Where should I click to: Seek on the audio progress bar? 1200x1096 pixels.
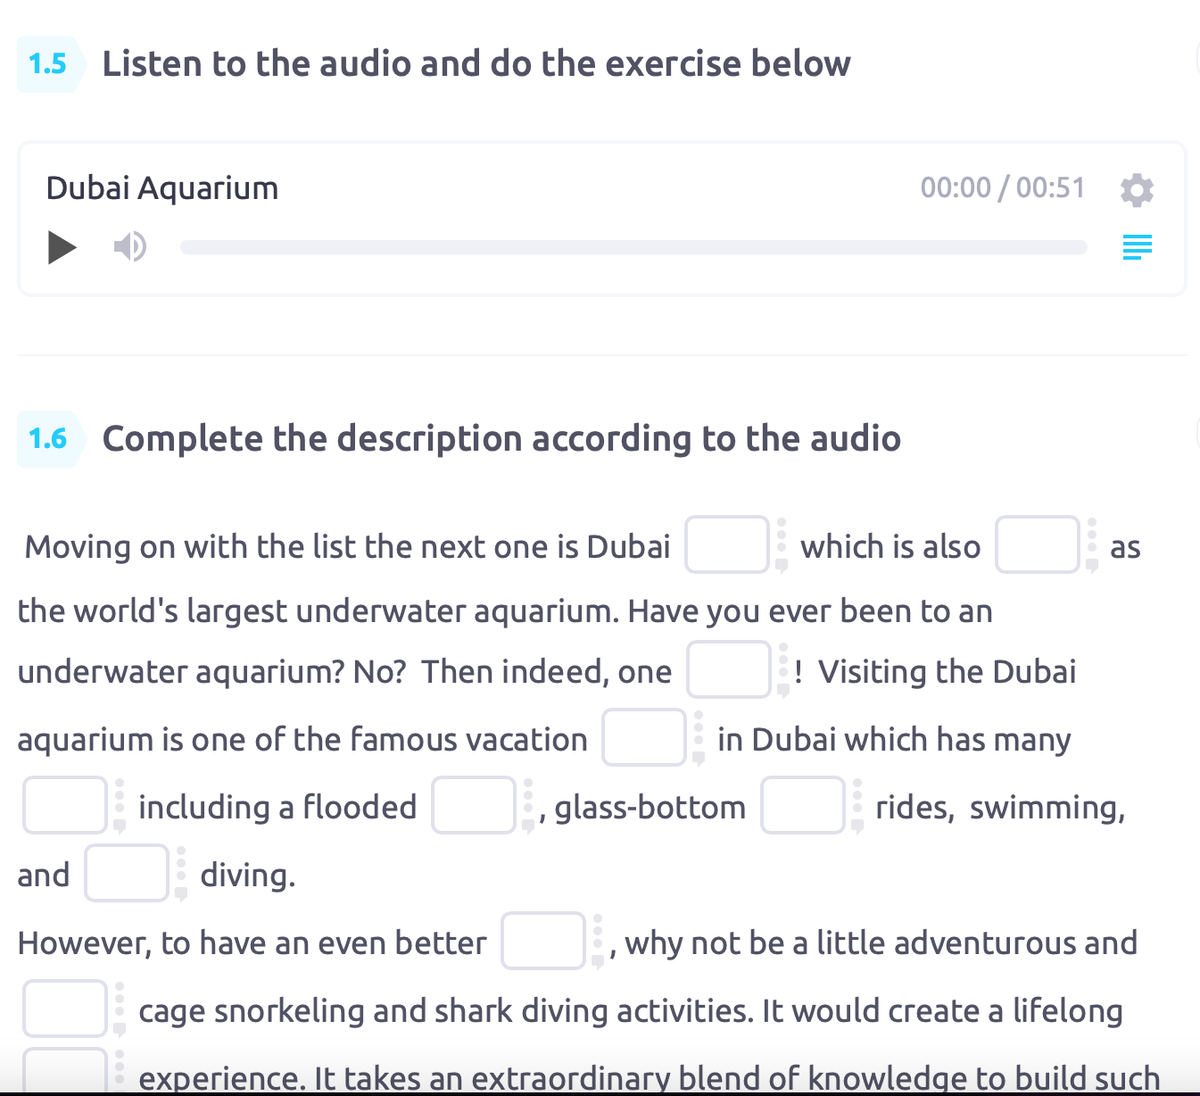633,247
